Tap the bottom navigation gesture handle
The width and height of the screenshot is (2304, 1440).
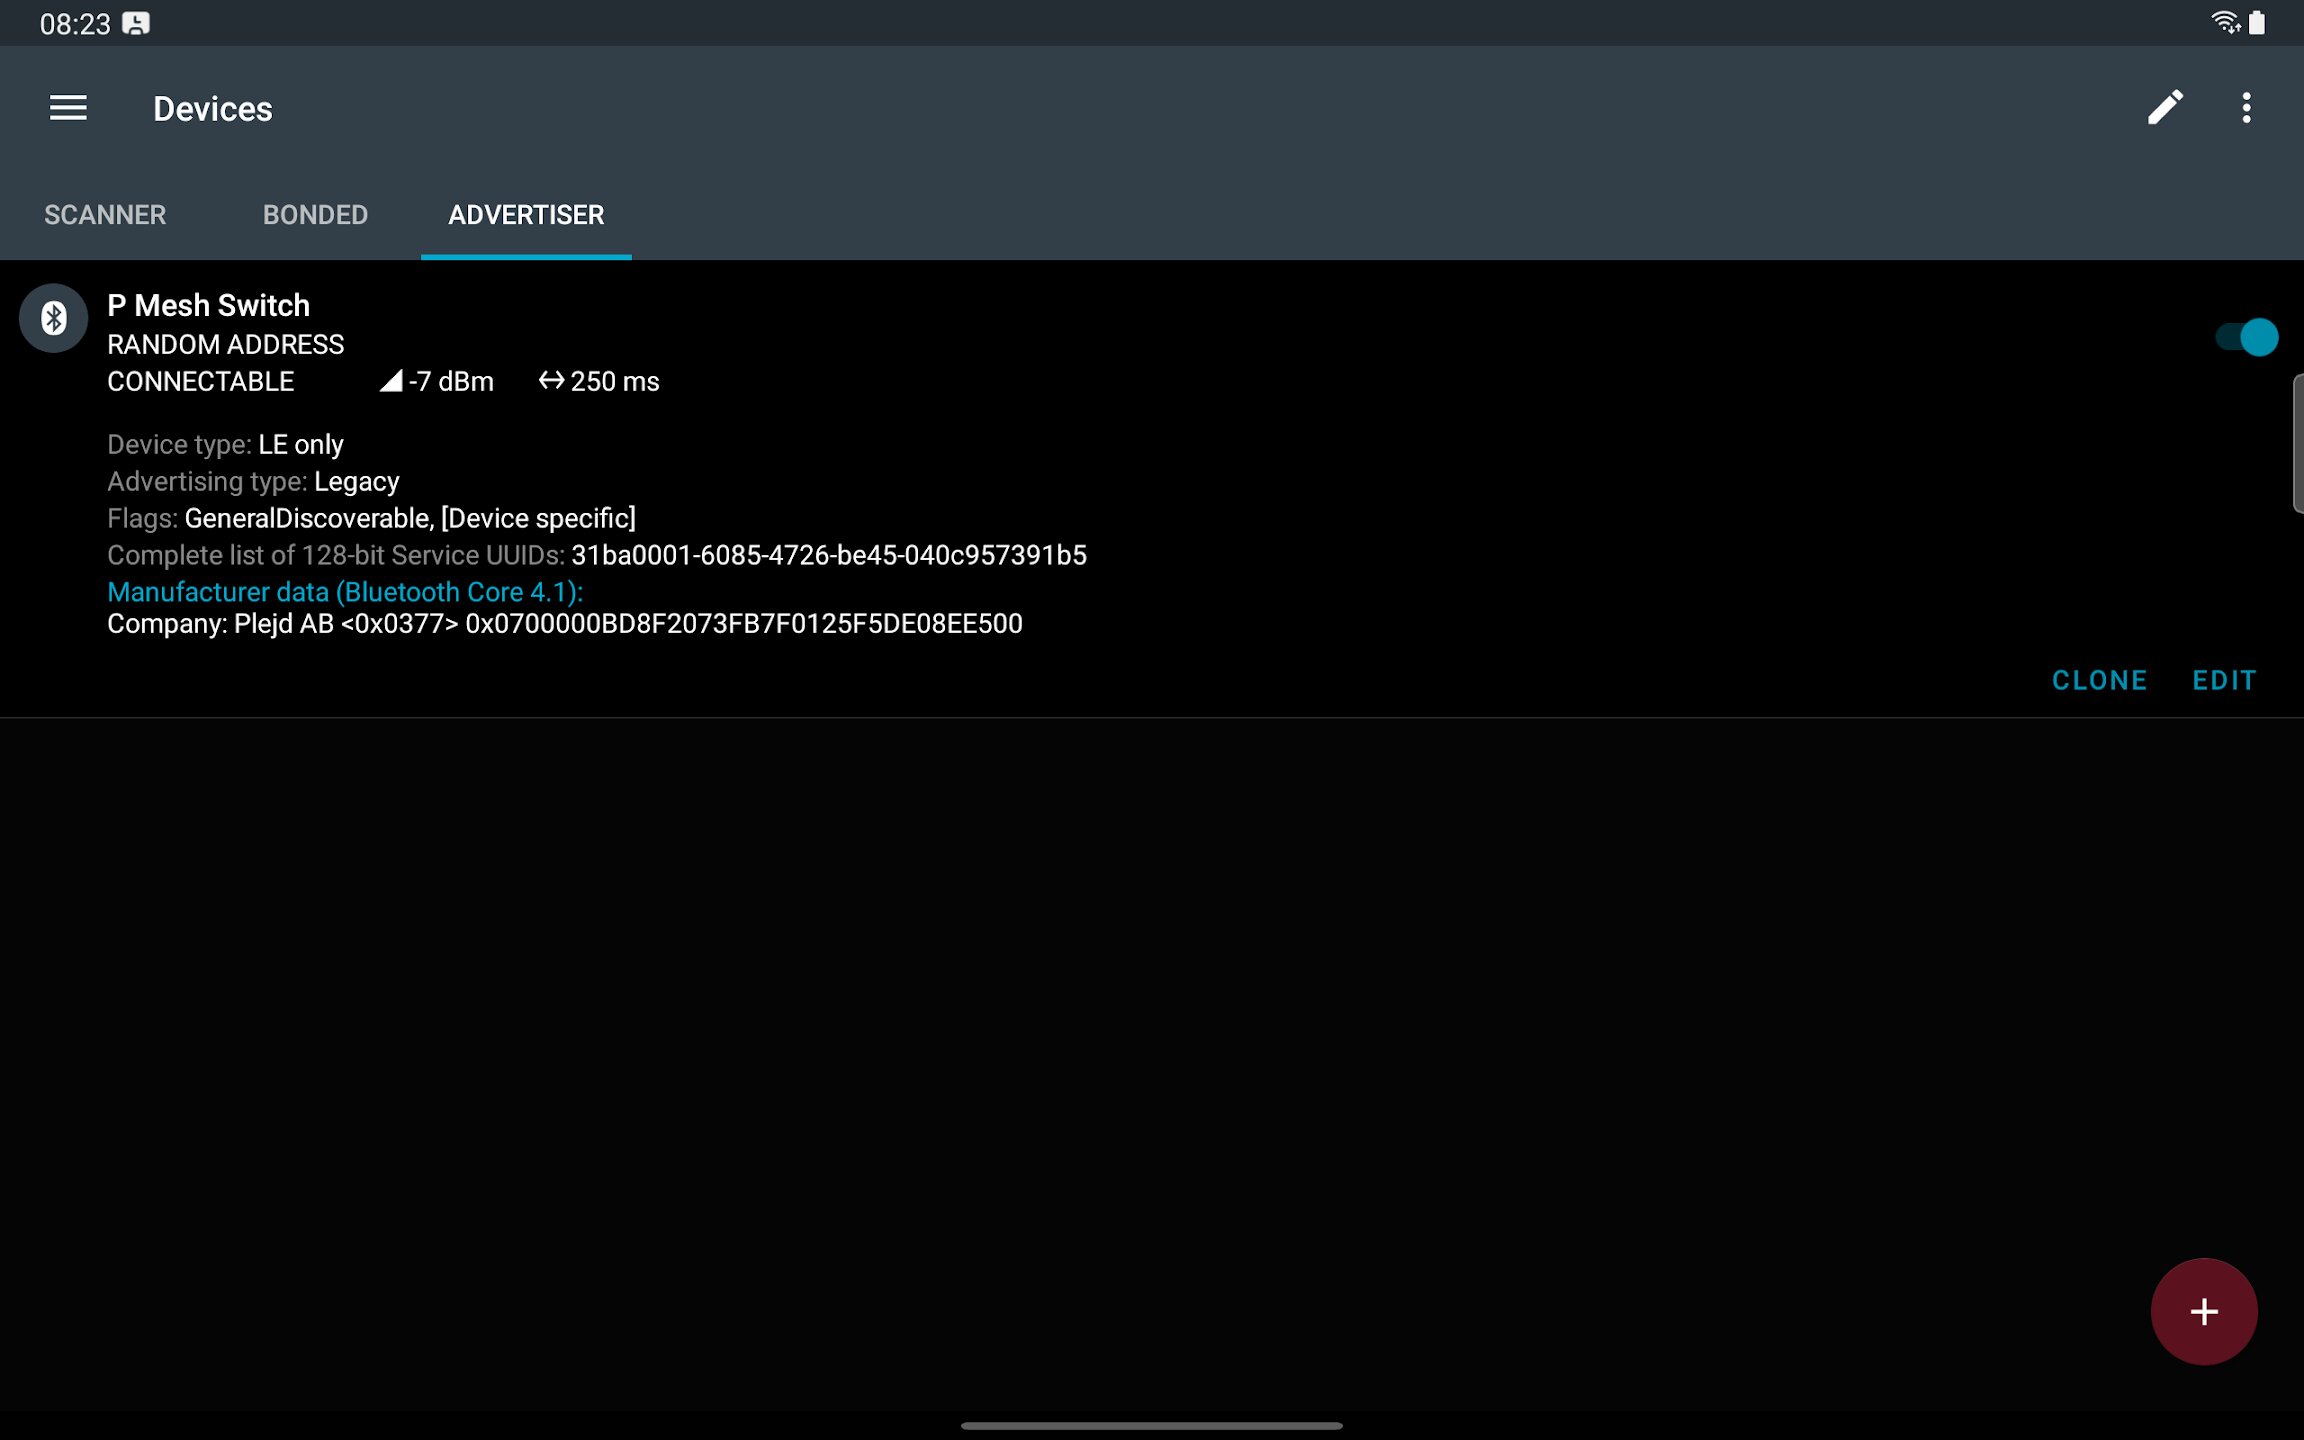click(x=1151, y=1425)
